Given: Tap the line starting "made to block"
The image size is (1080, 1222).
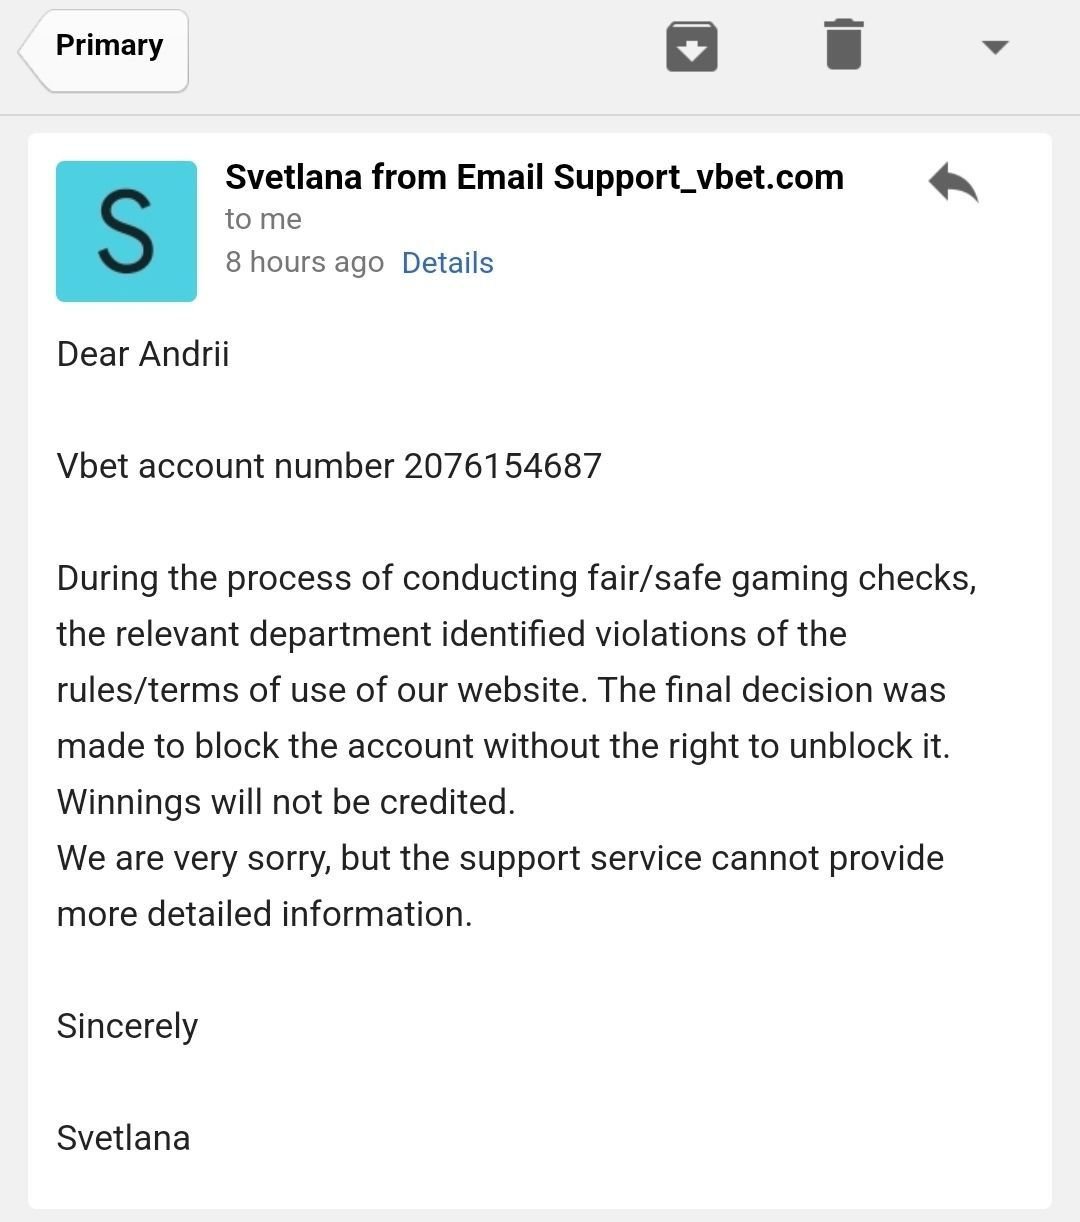Looking at the screenshot, I should pos(503,746).
